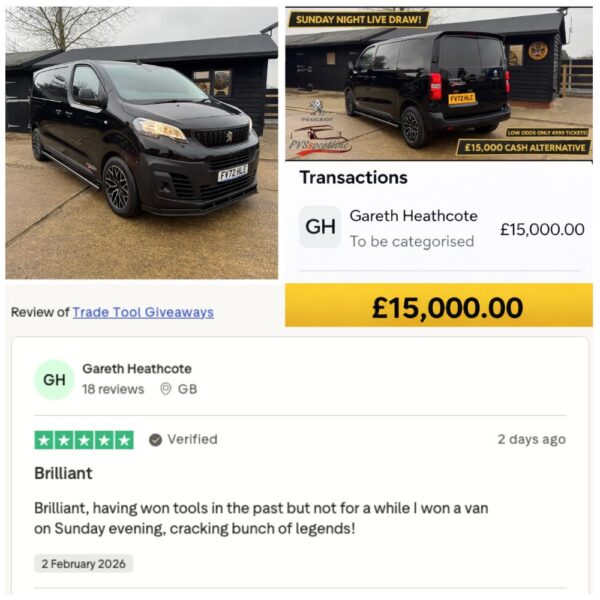
Task: Click the Verified checkmark badge icon
Action: (155, 440)
